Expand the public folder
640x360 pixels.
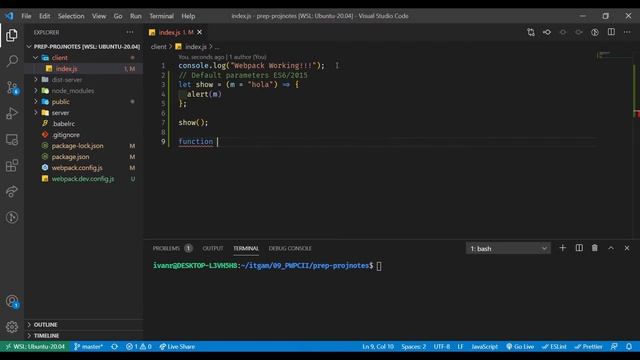coord(83,102)
